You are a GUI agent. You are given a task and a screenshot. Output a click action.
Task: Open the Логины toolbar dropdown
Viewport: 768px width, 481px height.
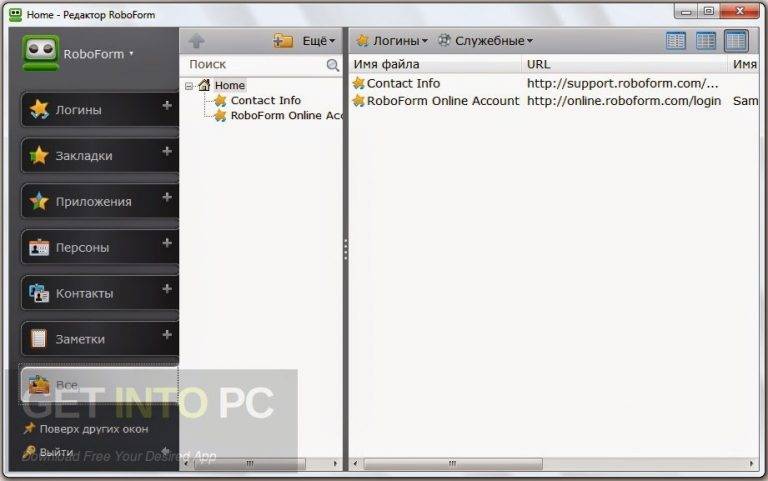click(392, 41)
